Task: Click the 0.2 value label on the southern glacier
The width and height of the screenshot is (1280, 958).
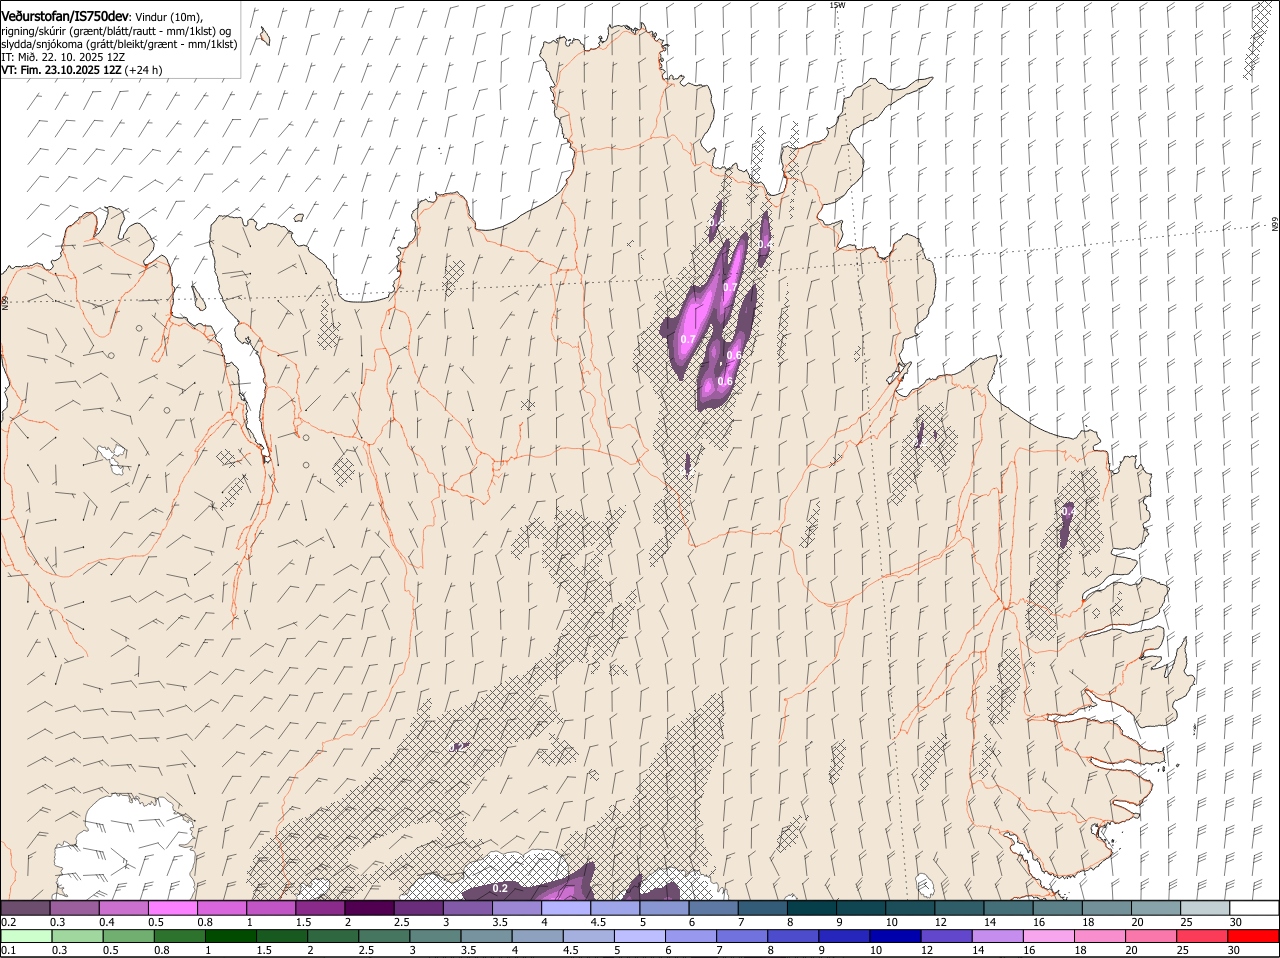Action: [x=501, y=888]
